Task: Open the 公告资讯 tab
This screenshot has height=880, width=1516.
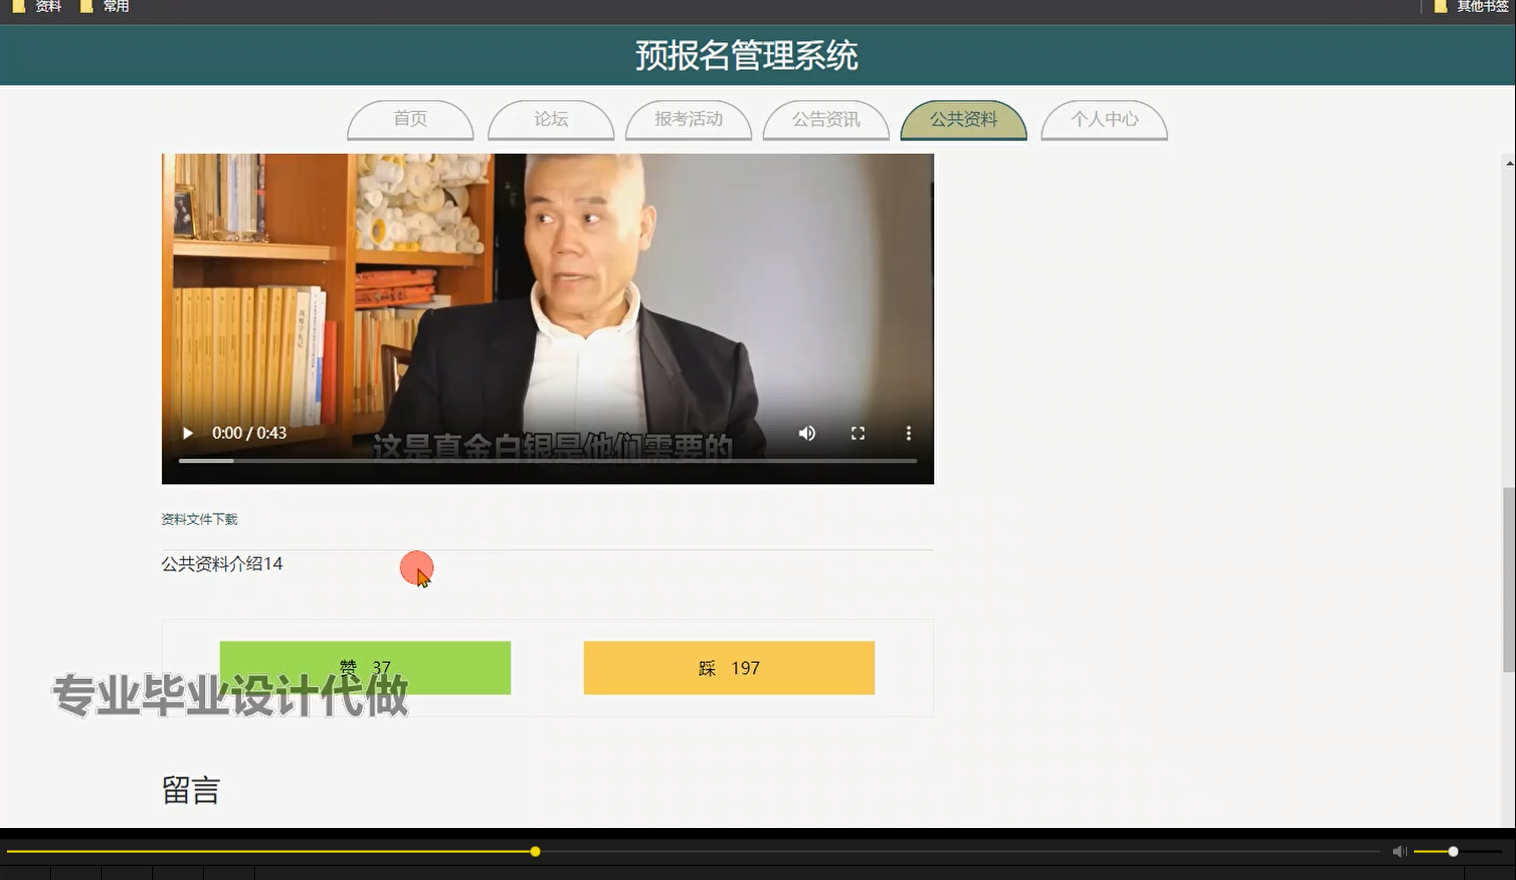Action: pos(826,119)
